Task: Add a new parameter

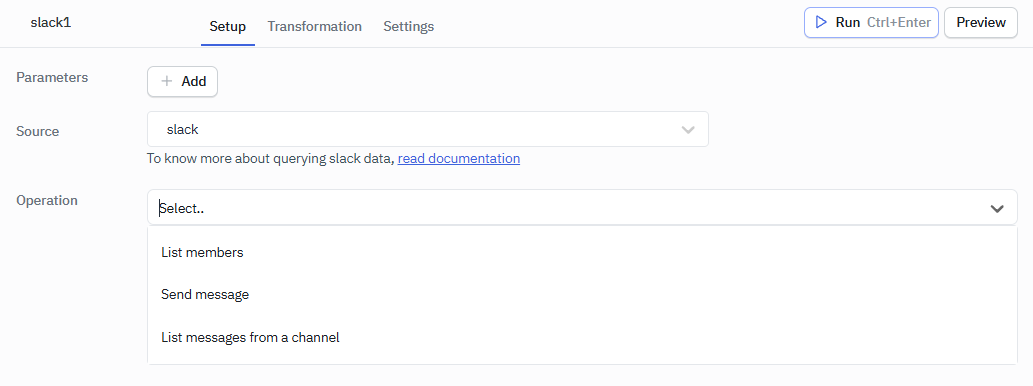Action: point(182,81)
